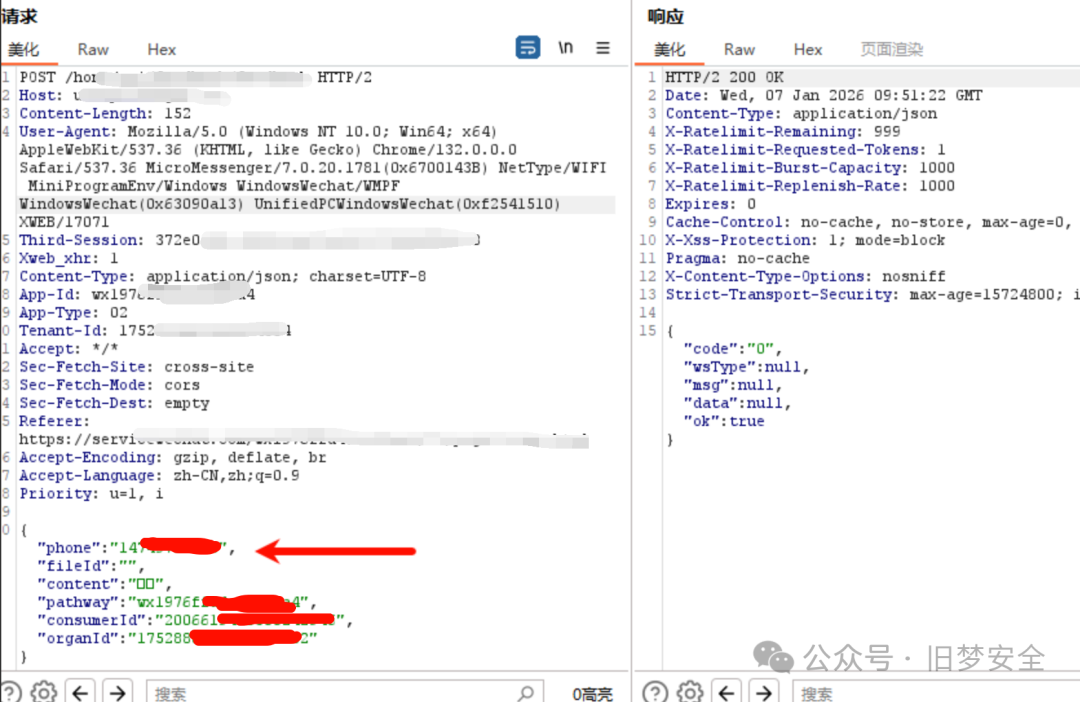The image size is (1080, 702).
Task: Focus the request search input field
Action: pos(344,692)
